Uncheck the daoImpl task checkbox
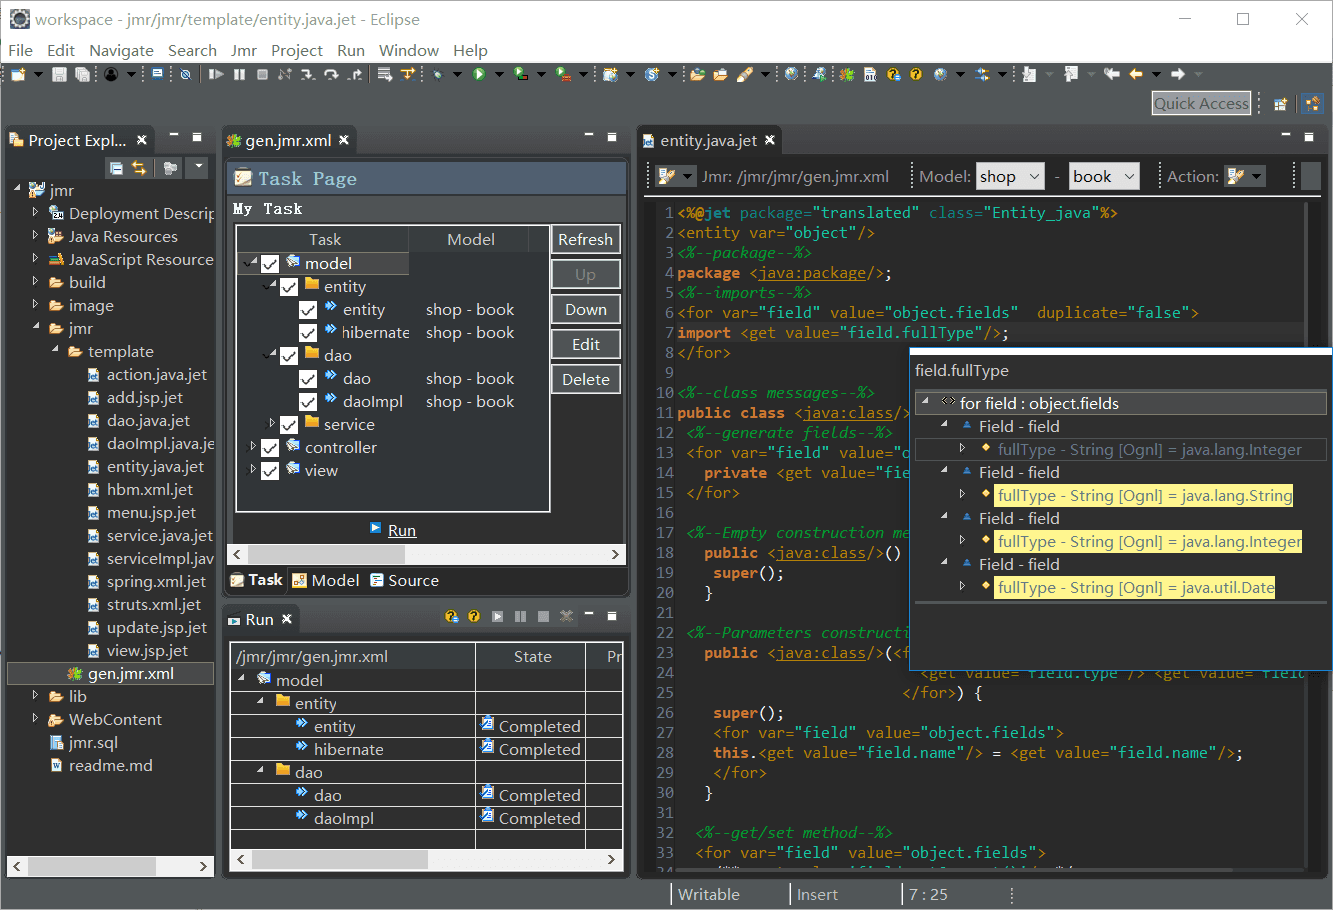 [x=308, y=402]
